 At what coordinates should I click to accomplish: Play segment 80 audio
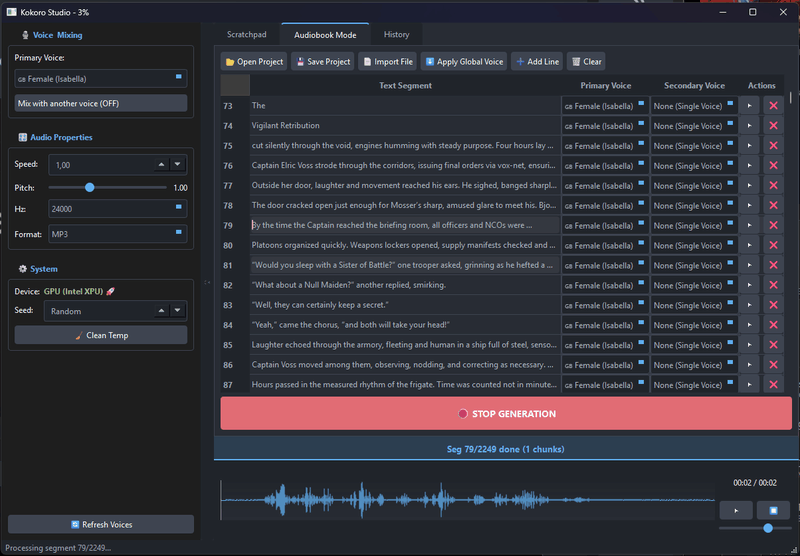pyautogui.click(x=749, y=245)
